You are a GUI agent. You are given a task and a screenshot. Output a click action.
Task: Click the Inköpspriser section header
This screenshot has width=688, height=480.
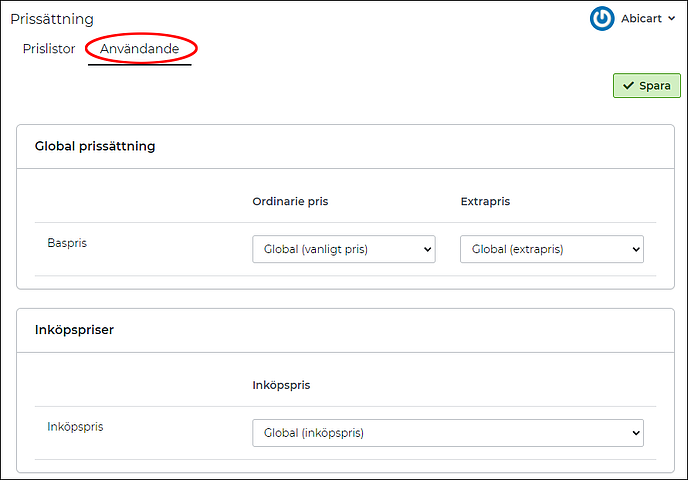point(74,330)
